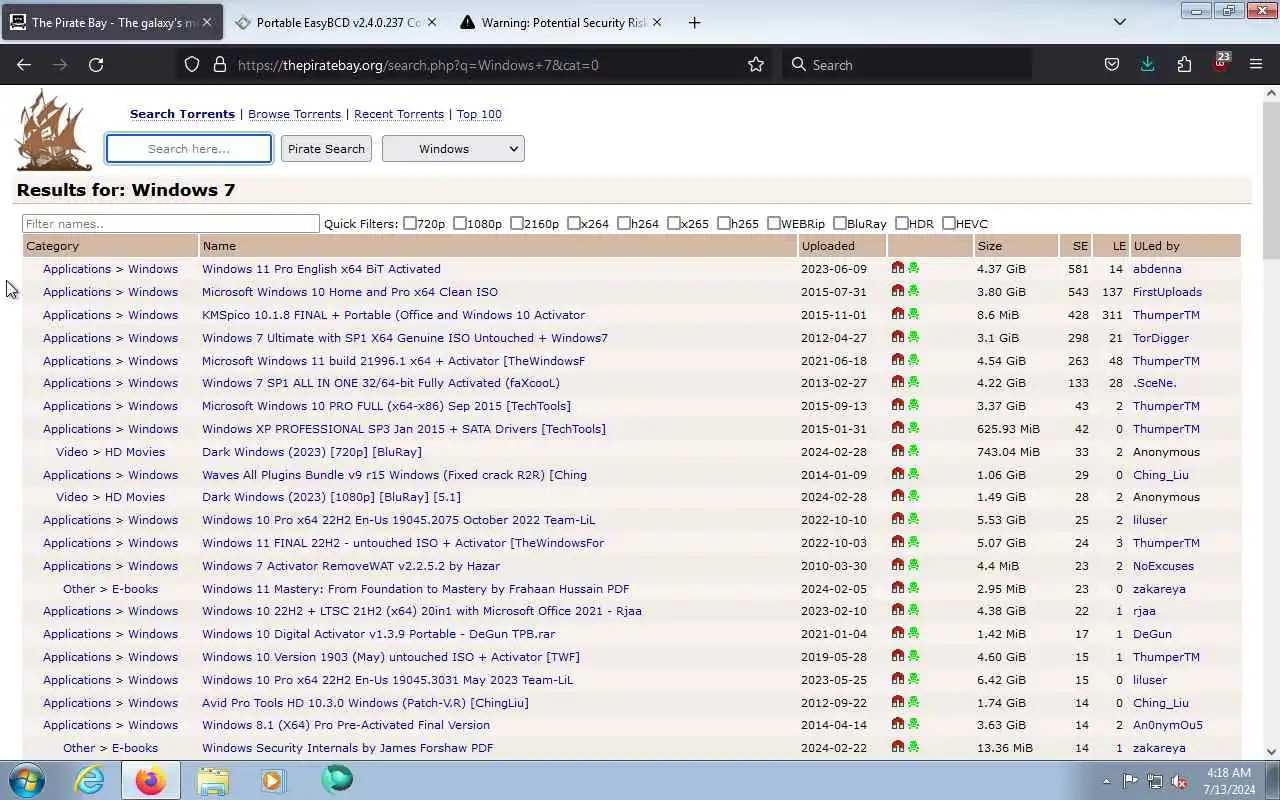This screenshot has height=800, width=1280.
Task: Bookmark this page with the star icon
Action: point(756,64)
